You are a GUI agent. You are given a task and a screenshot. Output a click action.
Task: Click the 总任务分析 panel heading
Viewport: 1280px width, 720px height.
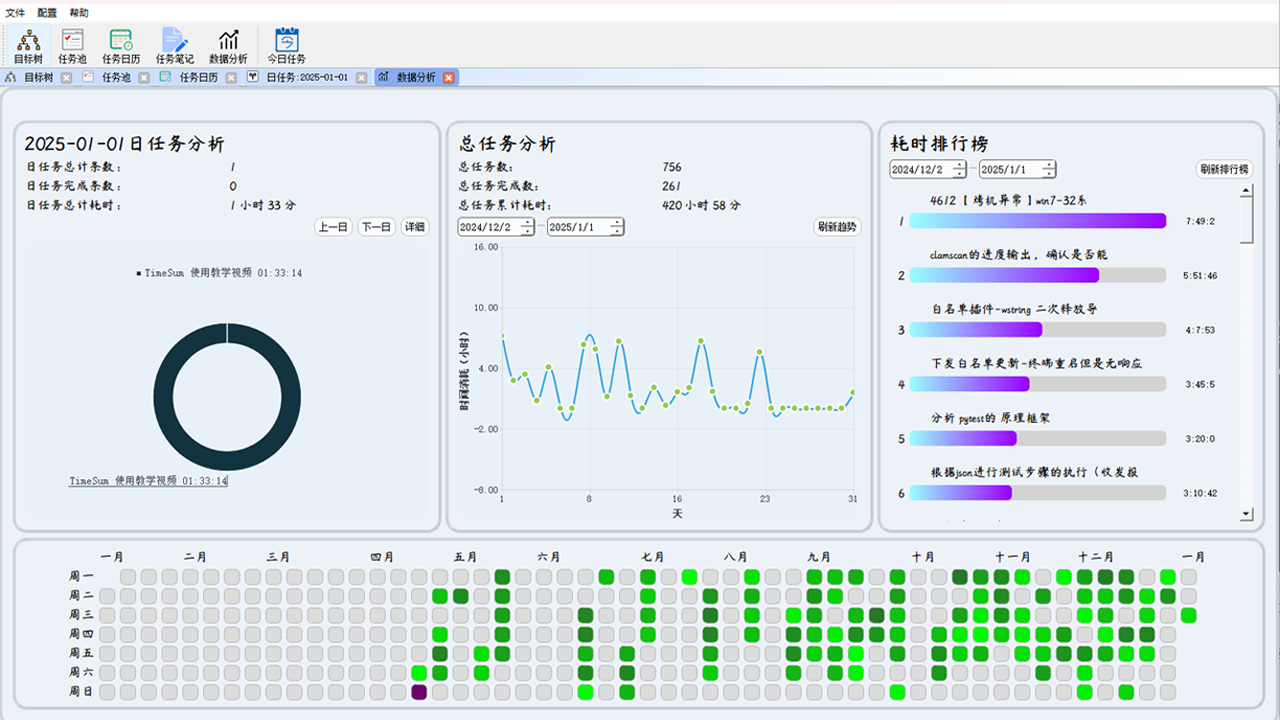[x=507, y=144]
